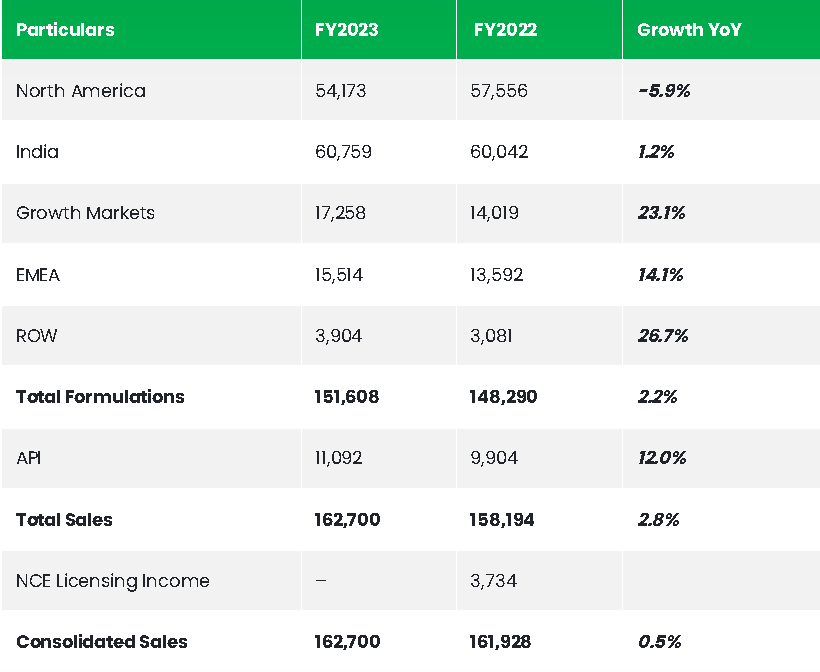Select the EMEA row label

(x=38, y=274)
